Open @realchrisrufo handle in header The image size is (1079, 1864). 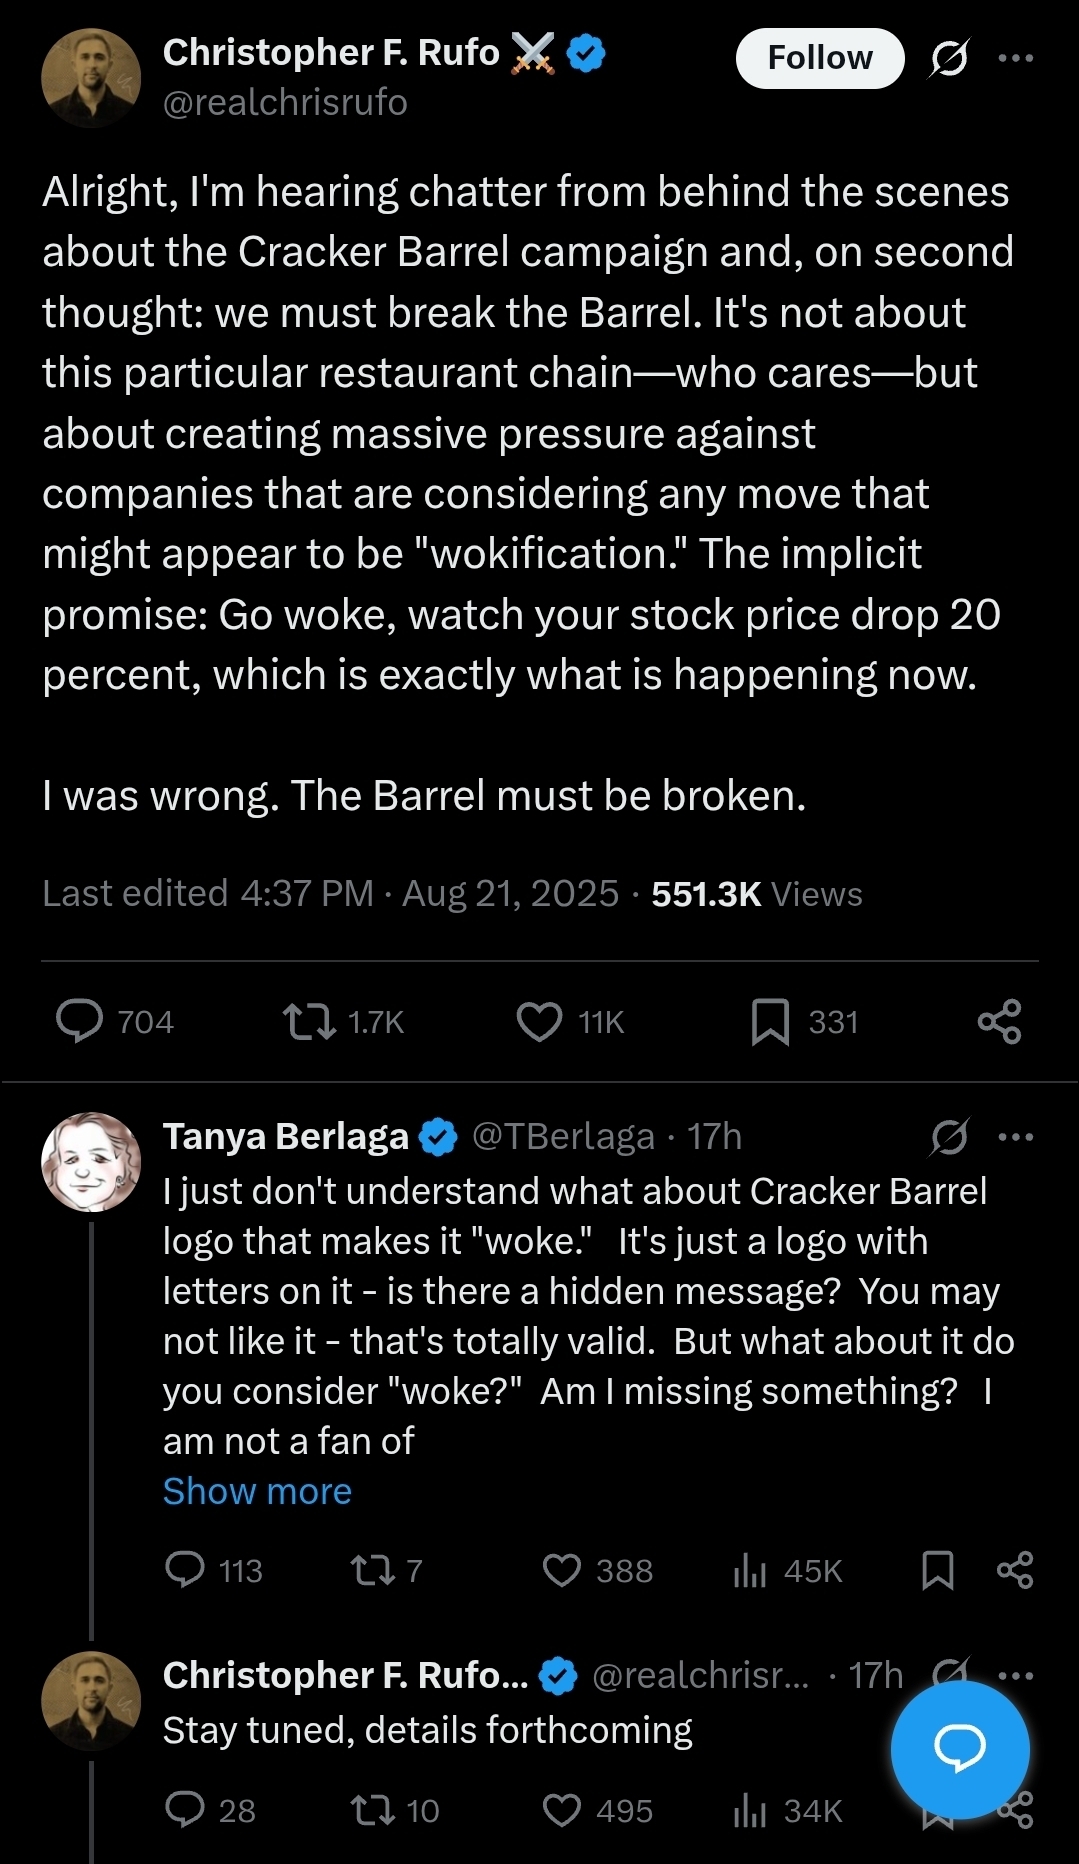pyautogui.click(x=285, y=103)
